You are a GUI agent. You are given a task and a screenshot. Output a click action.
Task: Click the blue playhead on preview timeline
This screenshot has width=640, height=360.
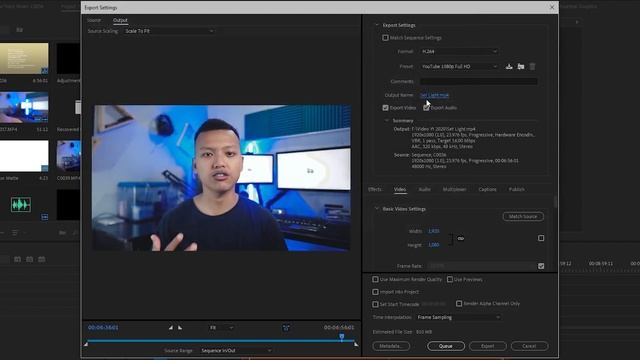coord(342,337)
